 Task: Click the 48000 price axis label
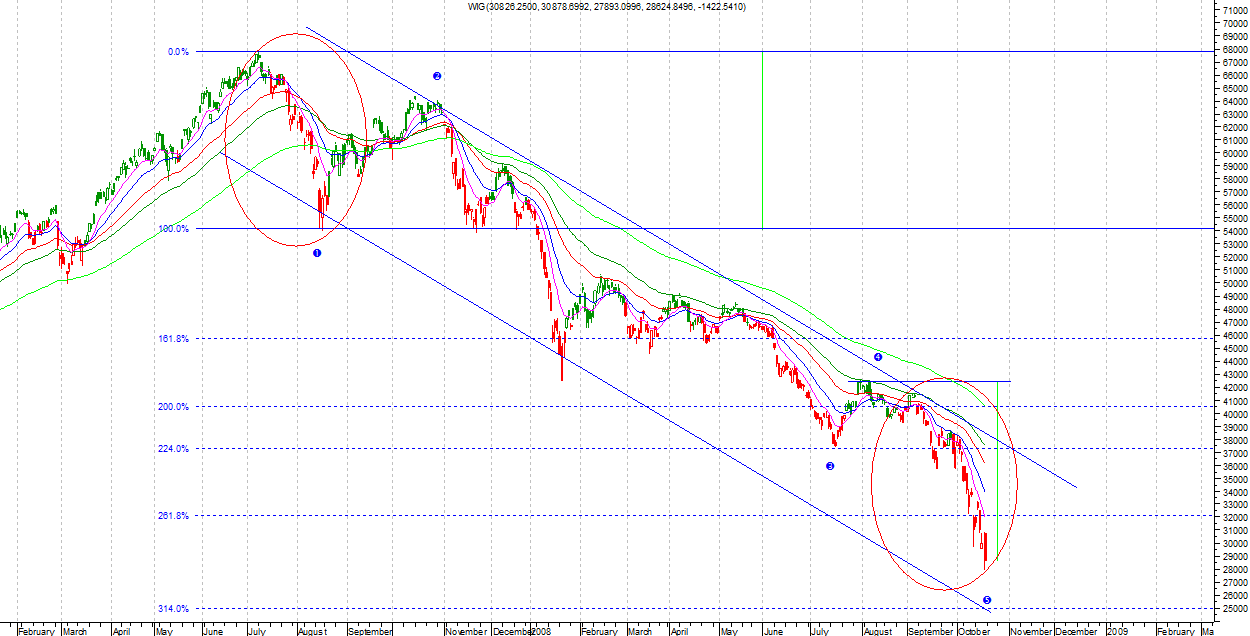click(x=1233, y=309)
